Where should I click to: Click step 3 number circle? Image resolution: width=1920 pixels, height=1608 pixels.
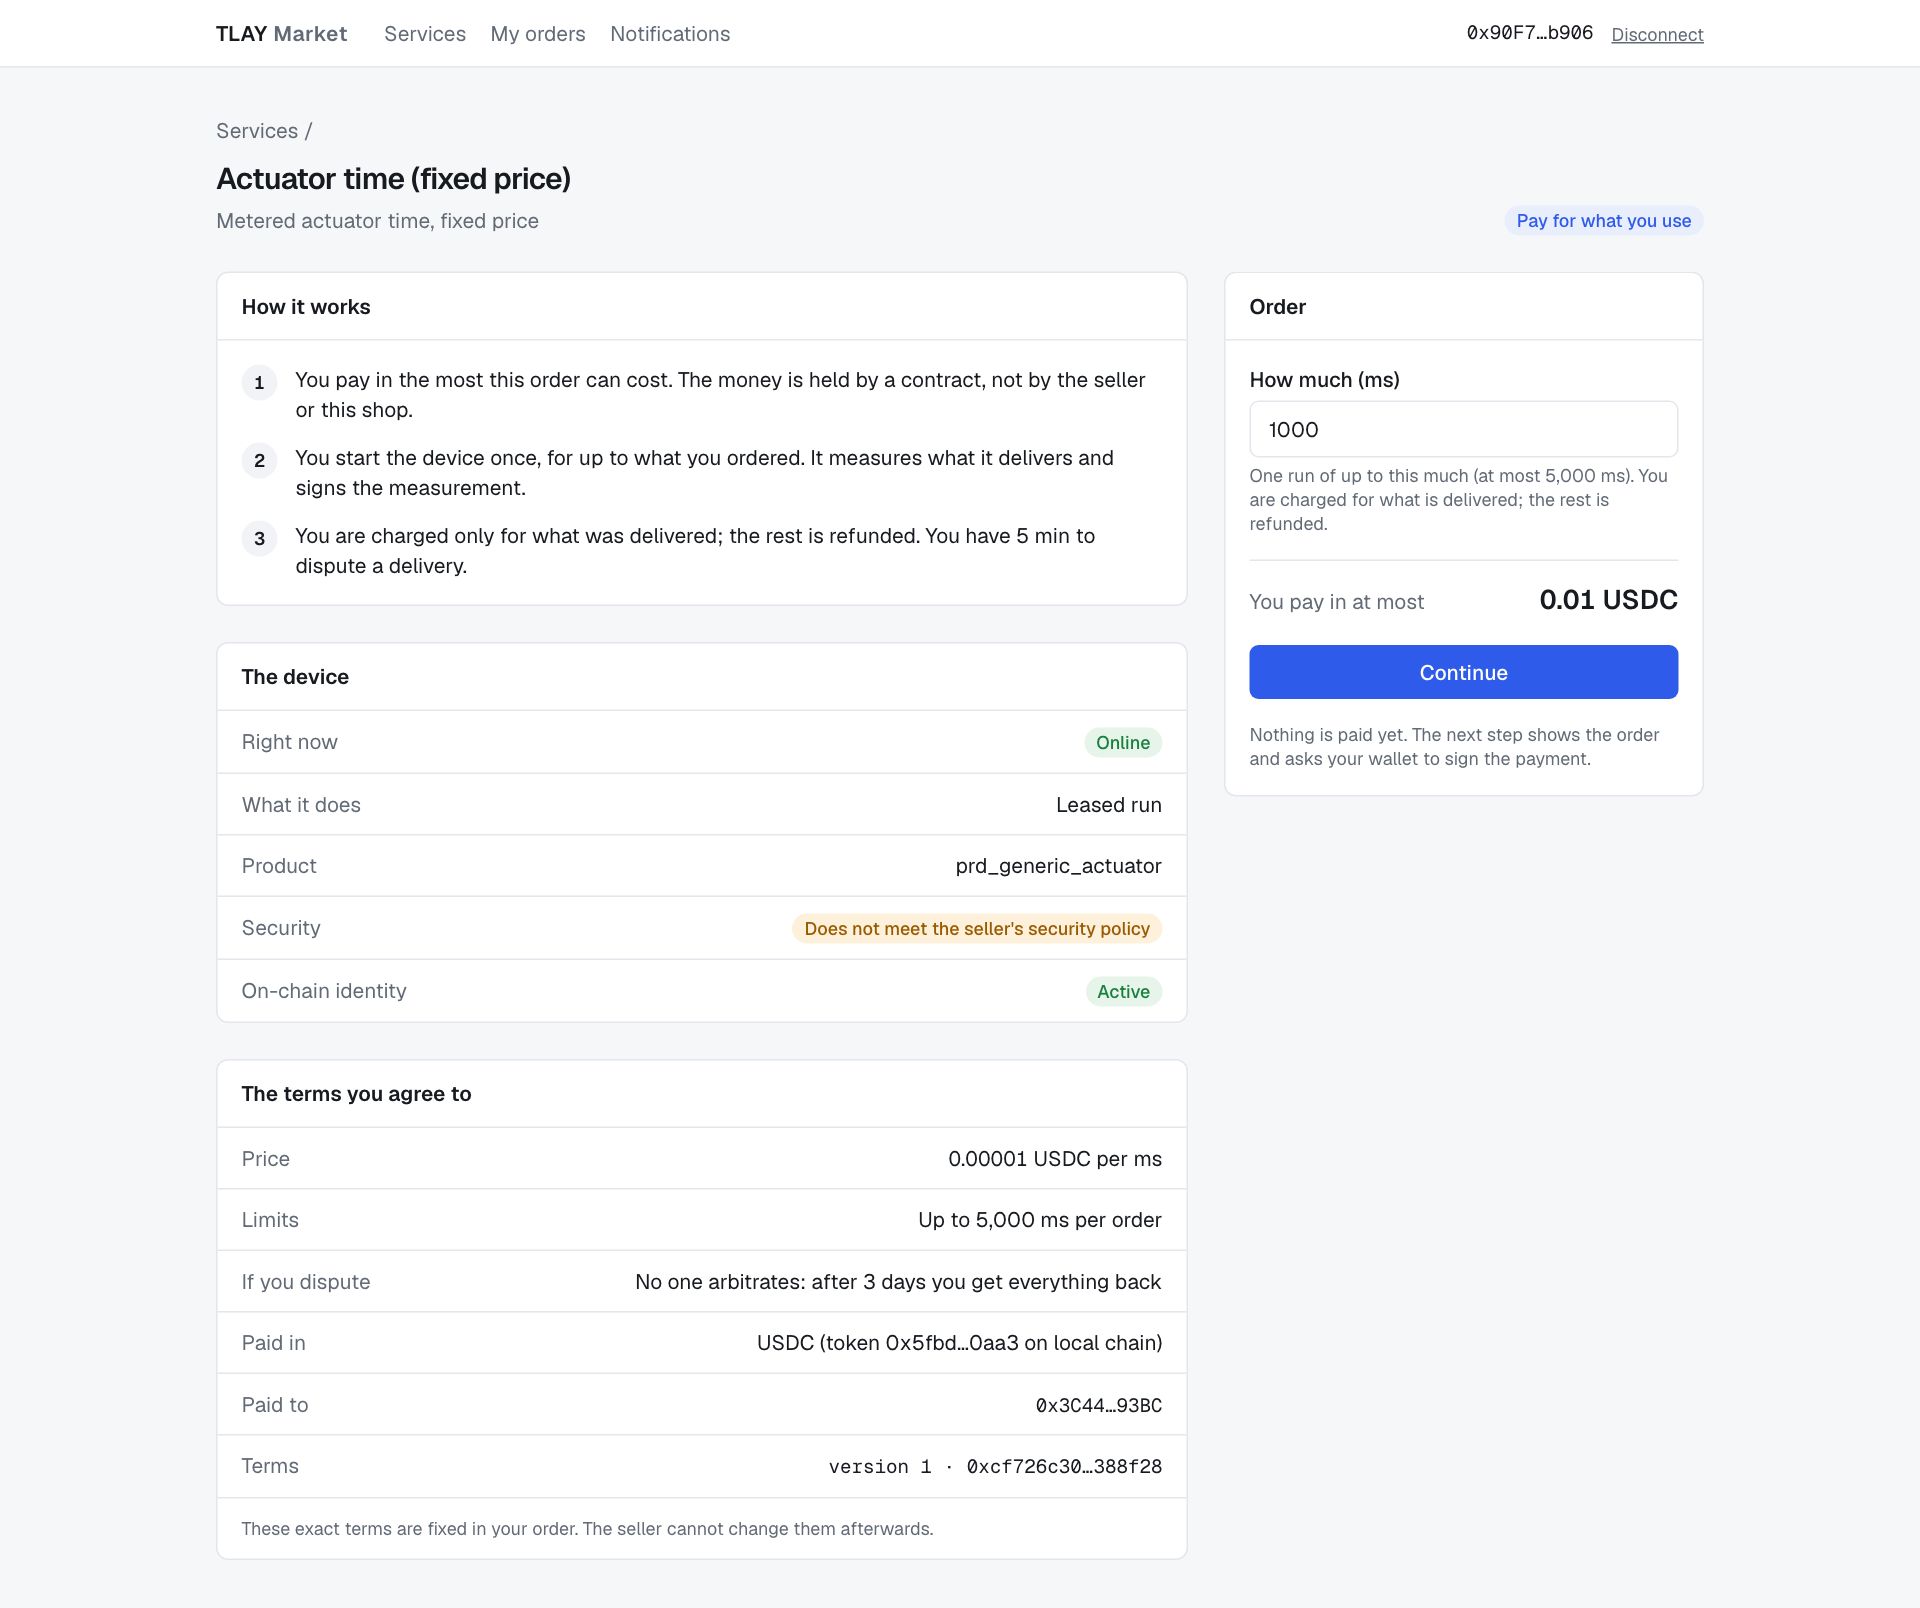point(259,539)
